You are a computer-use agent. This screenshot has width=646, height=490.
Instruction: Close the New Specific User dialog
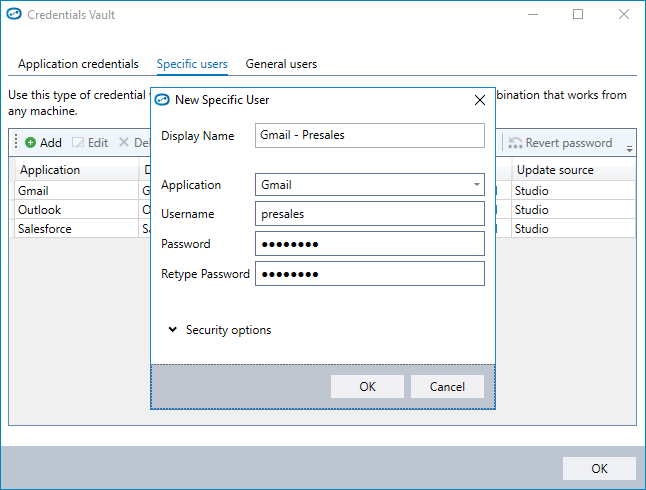[x=480, y=100]
